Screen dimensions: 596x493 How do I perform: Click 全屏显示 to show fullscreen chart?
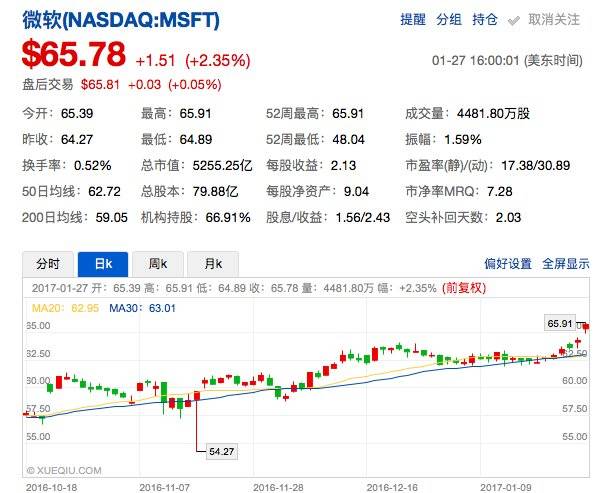coord(566,263)
